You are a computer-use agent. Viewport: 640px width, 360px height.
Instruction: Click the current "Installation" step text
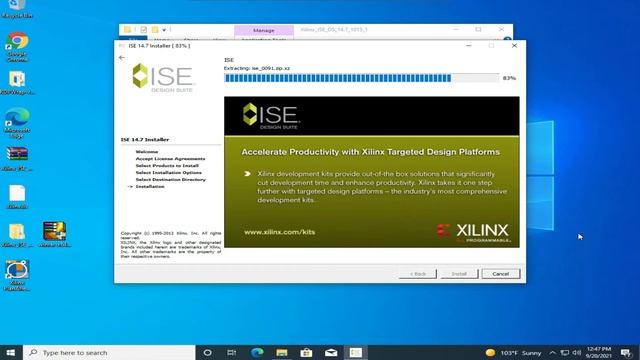coord(150,186)
